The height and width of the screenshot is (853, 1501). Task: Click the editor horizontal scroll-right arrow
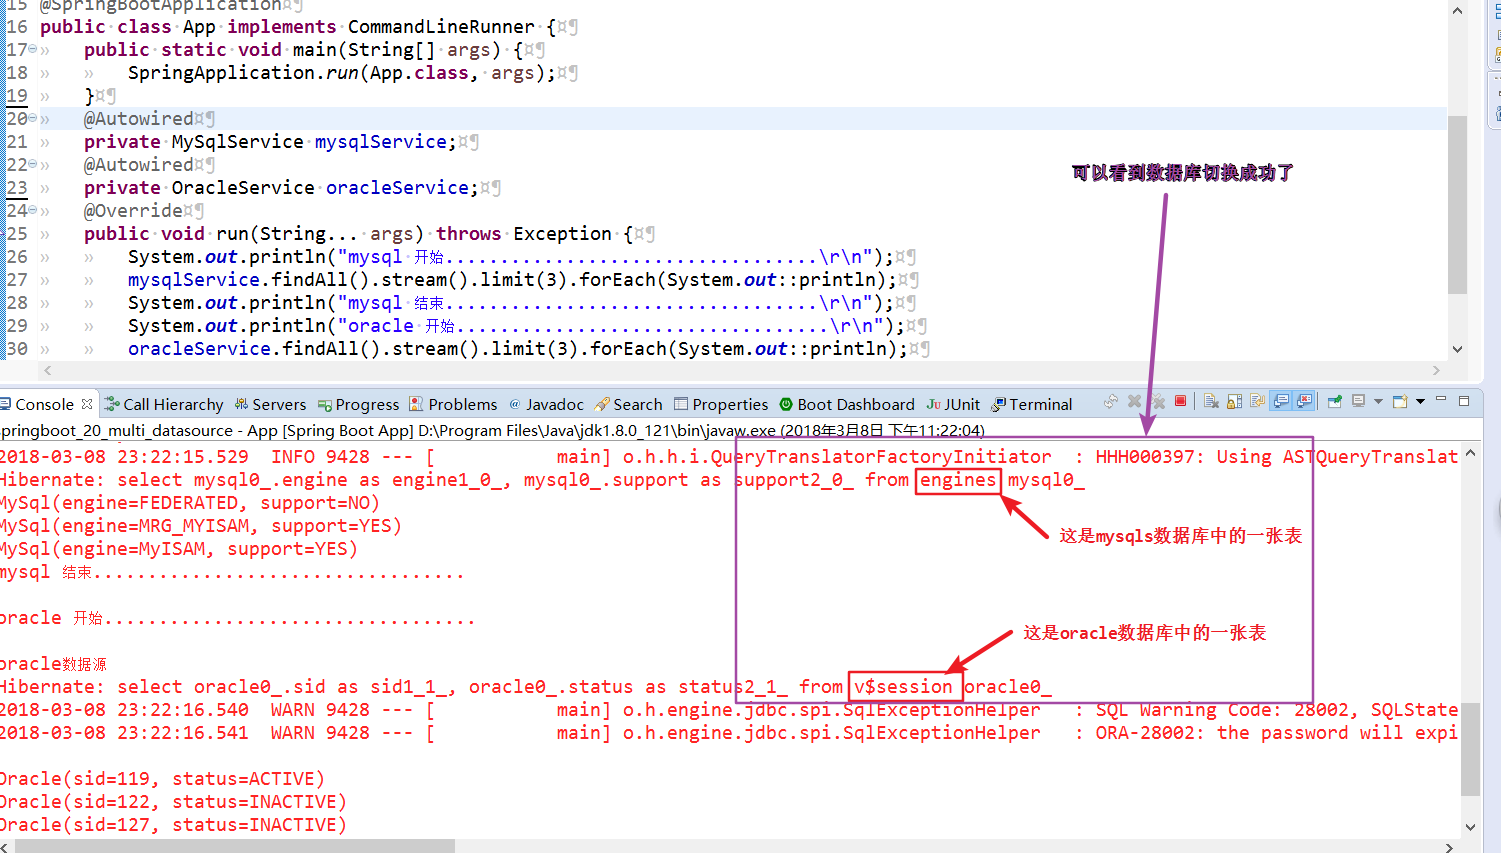[x=1437, y=370]
